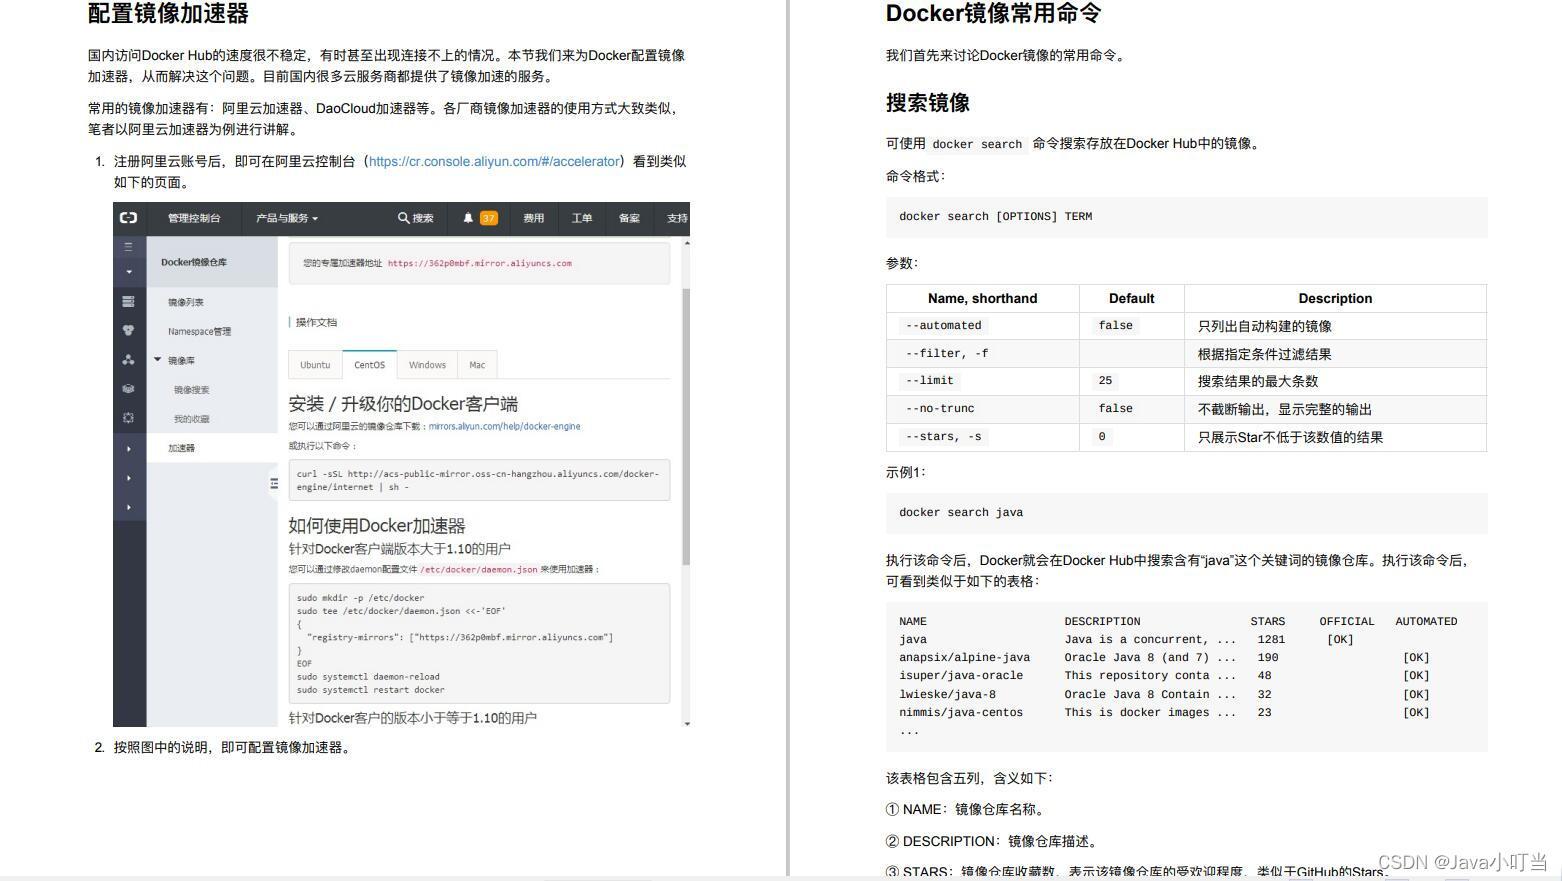
Task: Click the nimmis/java-centos result row
Action: [1164, 713]
